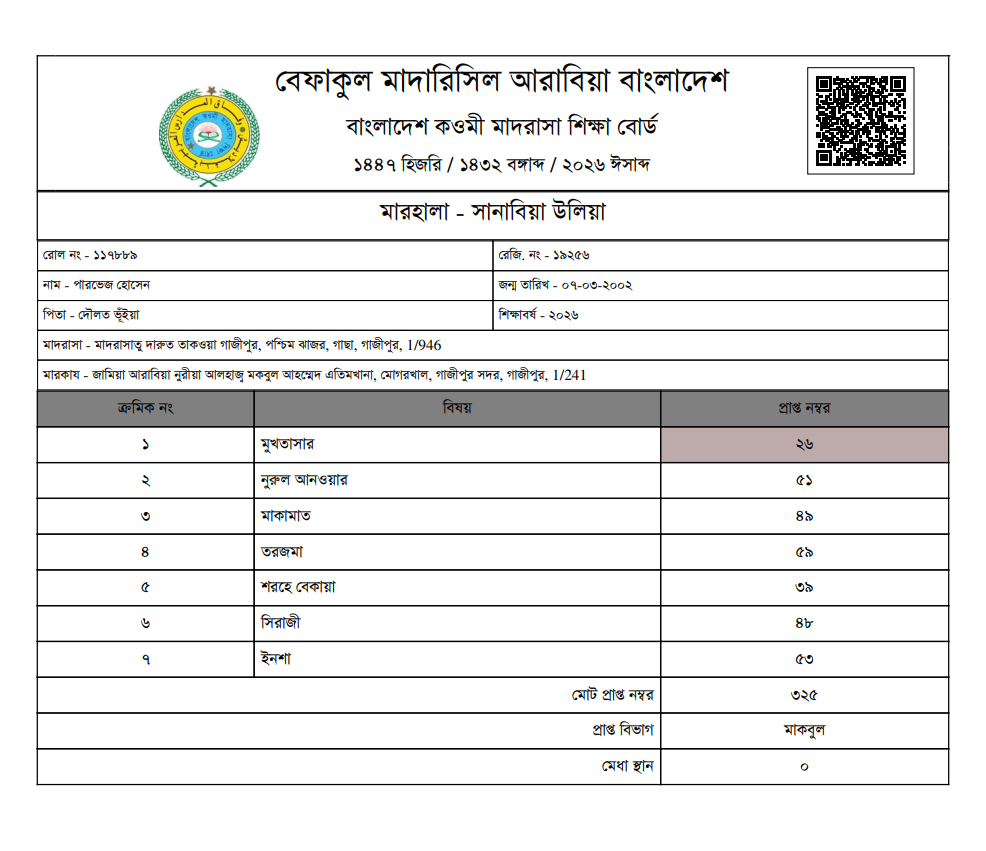This screenshot has height=851, width=986.
Task: Click the QR code in the header
Action: tap(860, 121)
